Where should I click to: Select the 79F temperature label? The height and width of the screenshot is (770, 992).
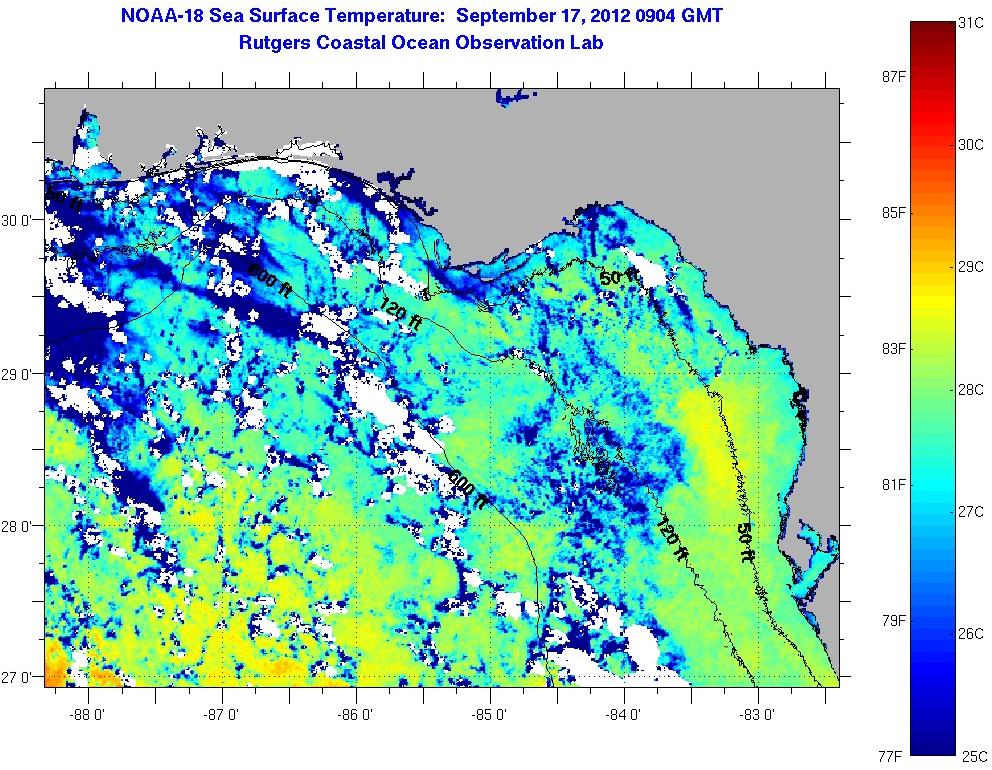click(x=893, y=621)
